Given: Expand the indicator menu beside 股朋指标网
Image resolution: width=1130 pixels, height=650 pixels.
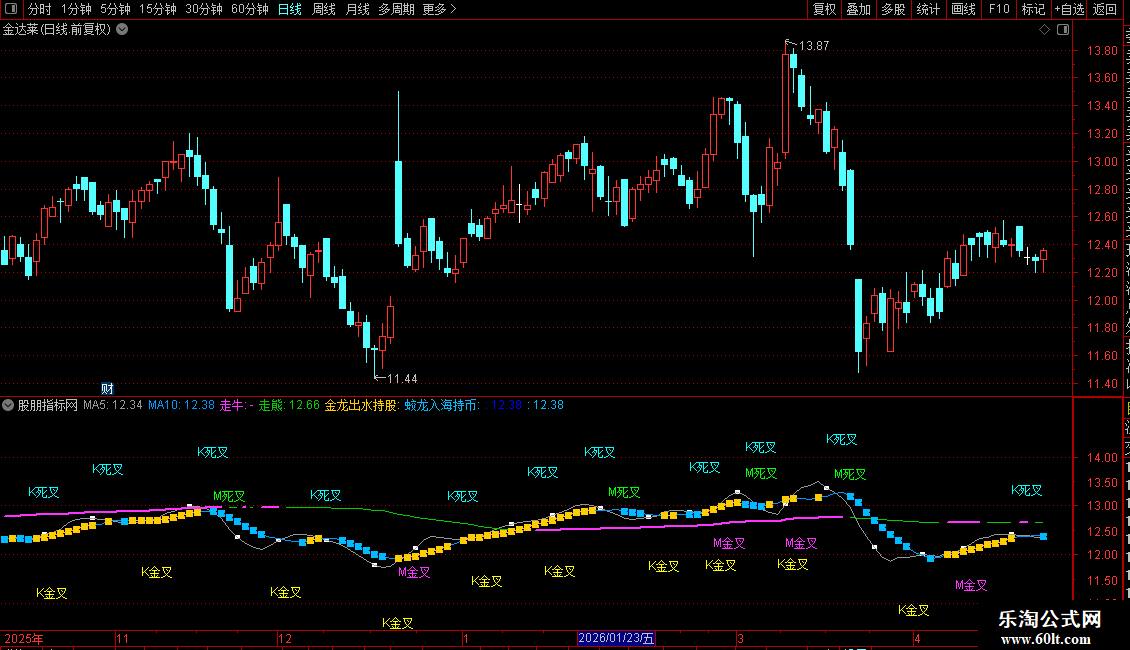Looking at the screenshot, I should tap(8, 405).
